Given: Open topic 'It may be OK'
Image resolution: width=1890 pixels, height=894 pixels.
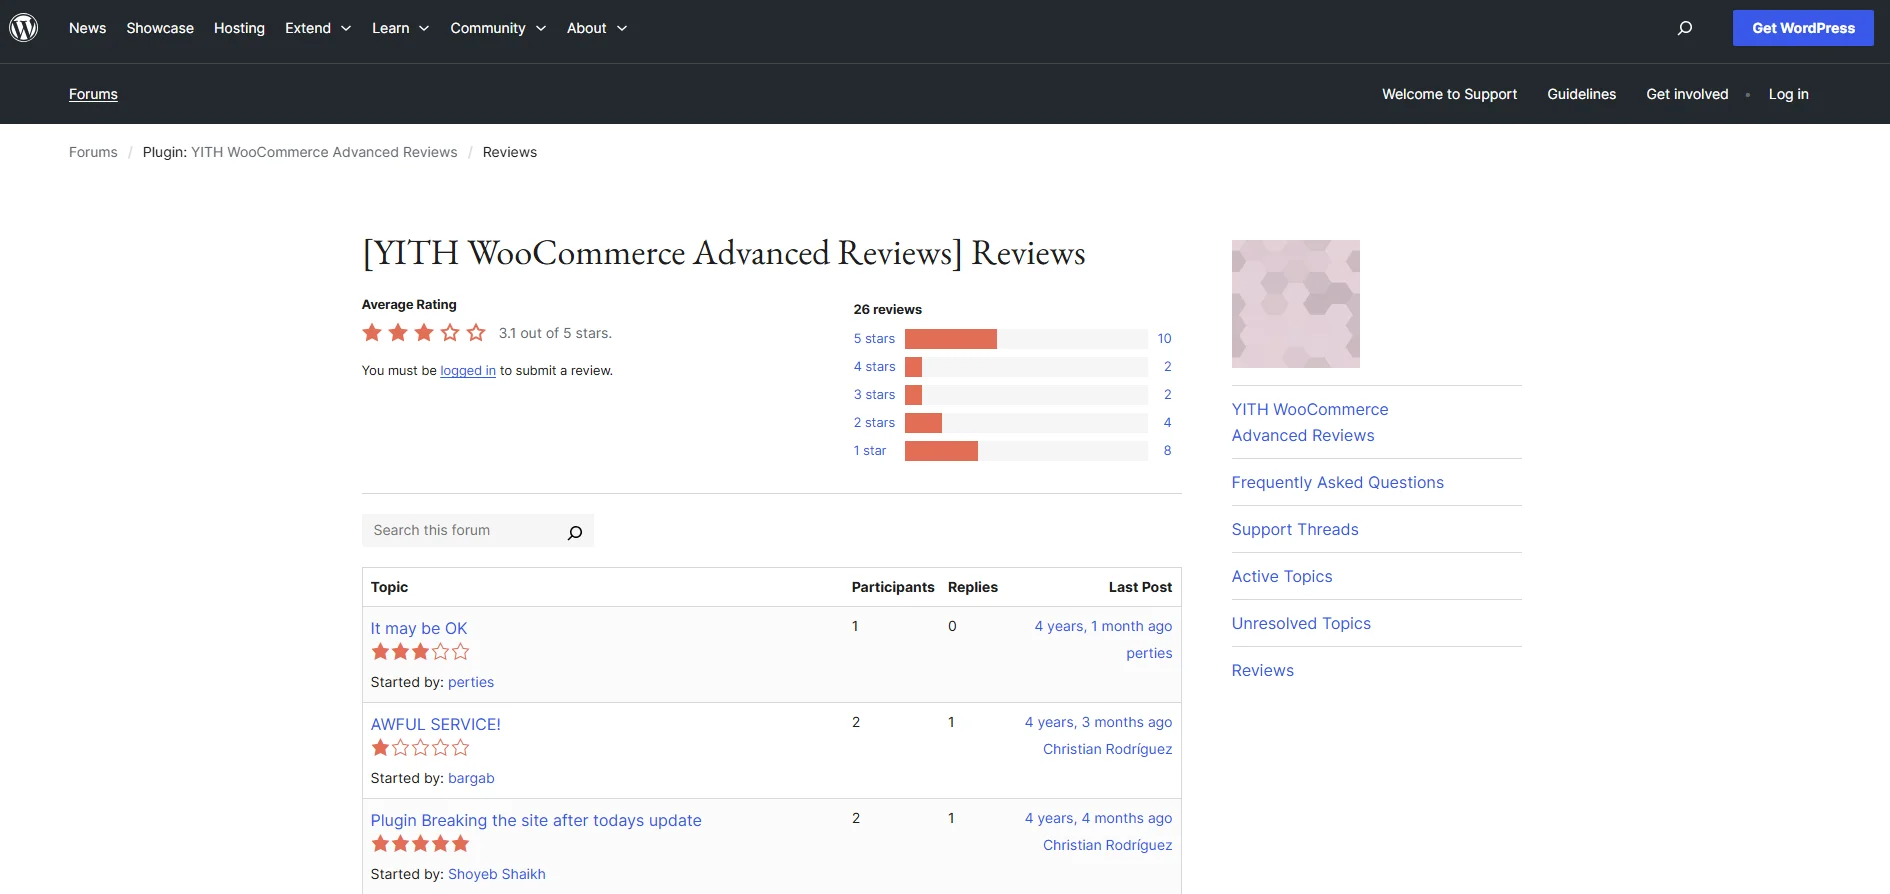Looking at the screenshot, I should click(x=419, y=628).
